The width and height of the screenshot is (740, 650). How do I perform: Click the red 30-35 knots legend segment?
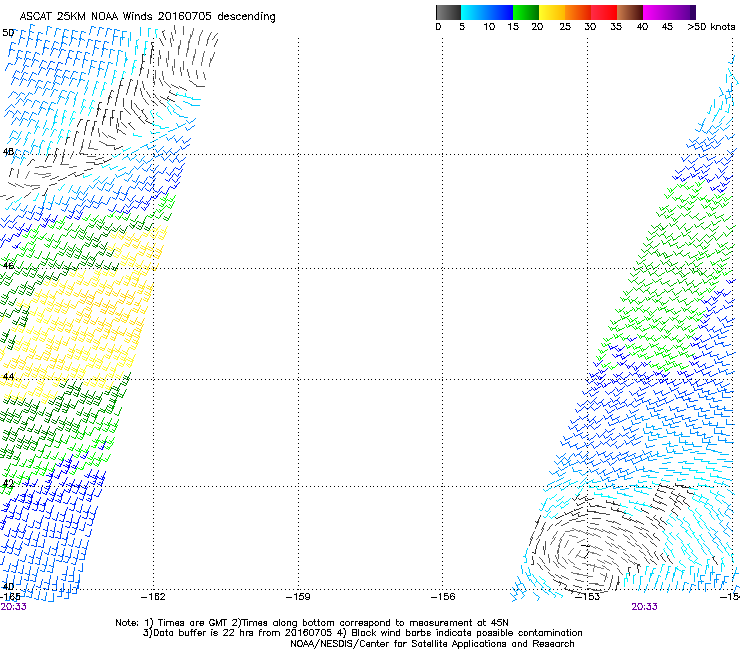[x=604, y=12]
